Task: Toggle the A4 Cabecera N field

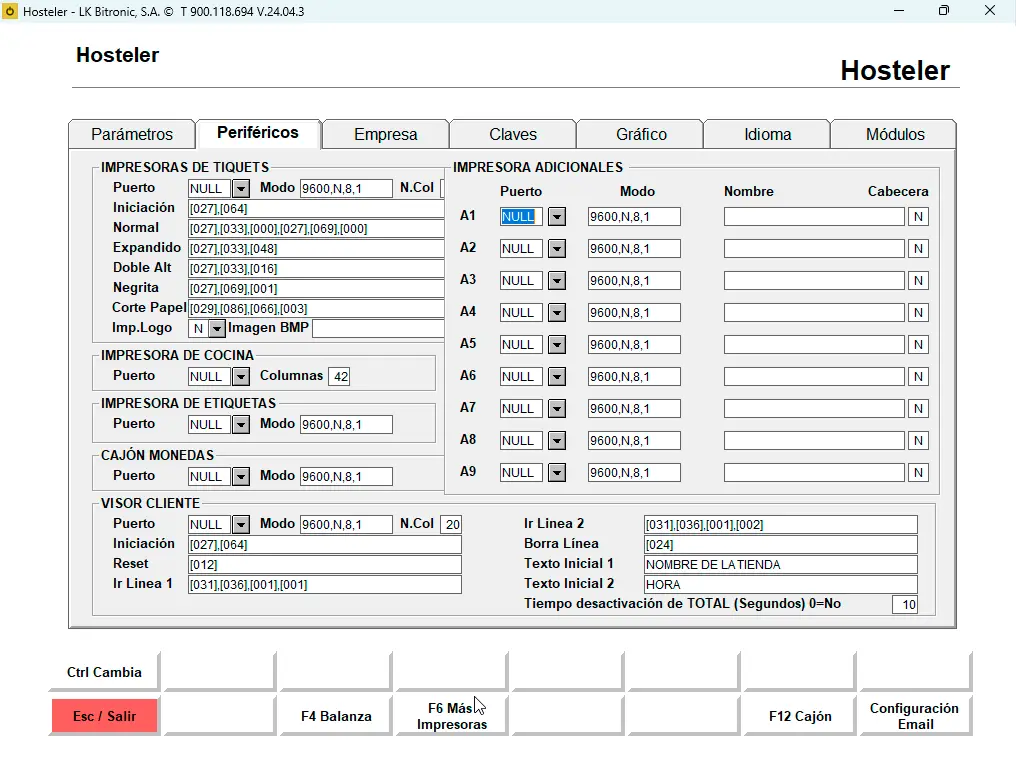Action: pos(918,312)
